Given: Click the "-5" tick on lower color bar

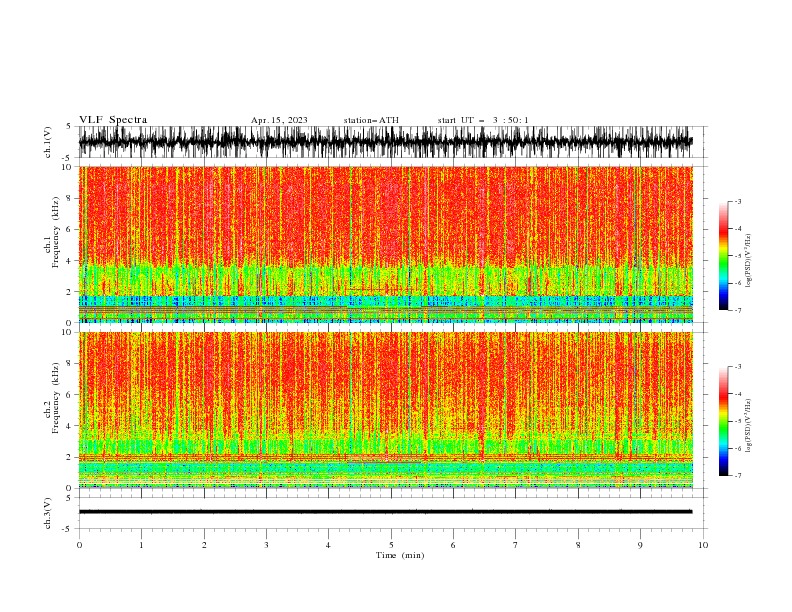Looking at the screenshot, I should pos(738,421).
